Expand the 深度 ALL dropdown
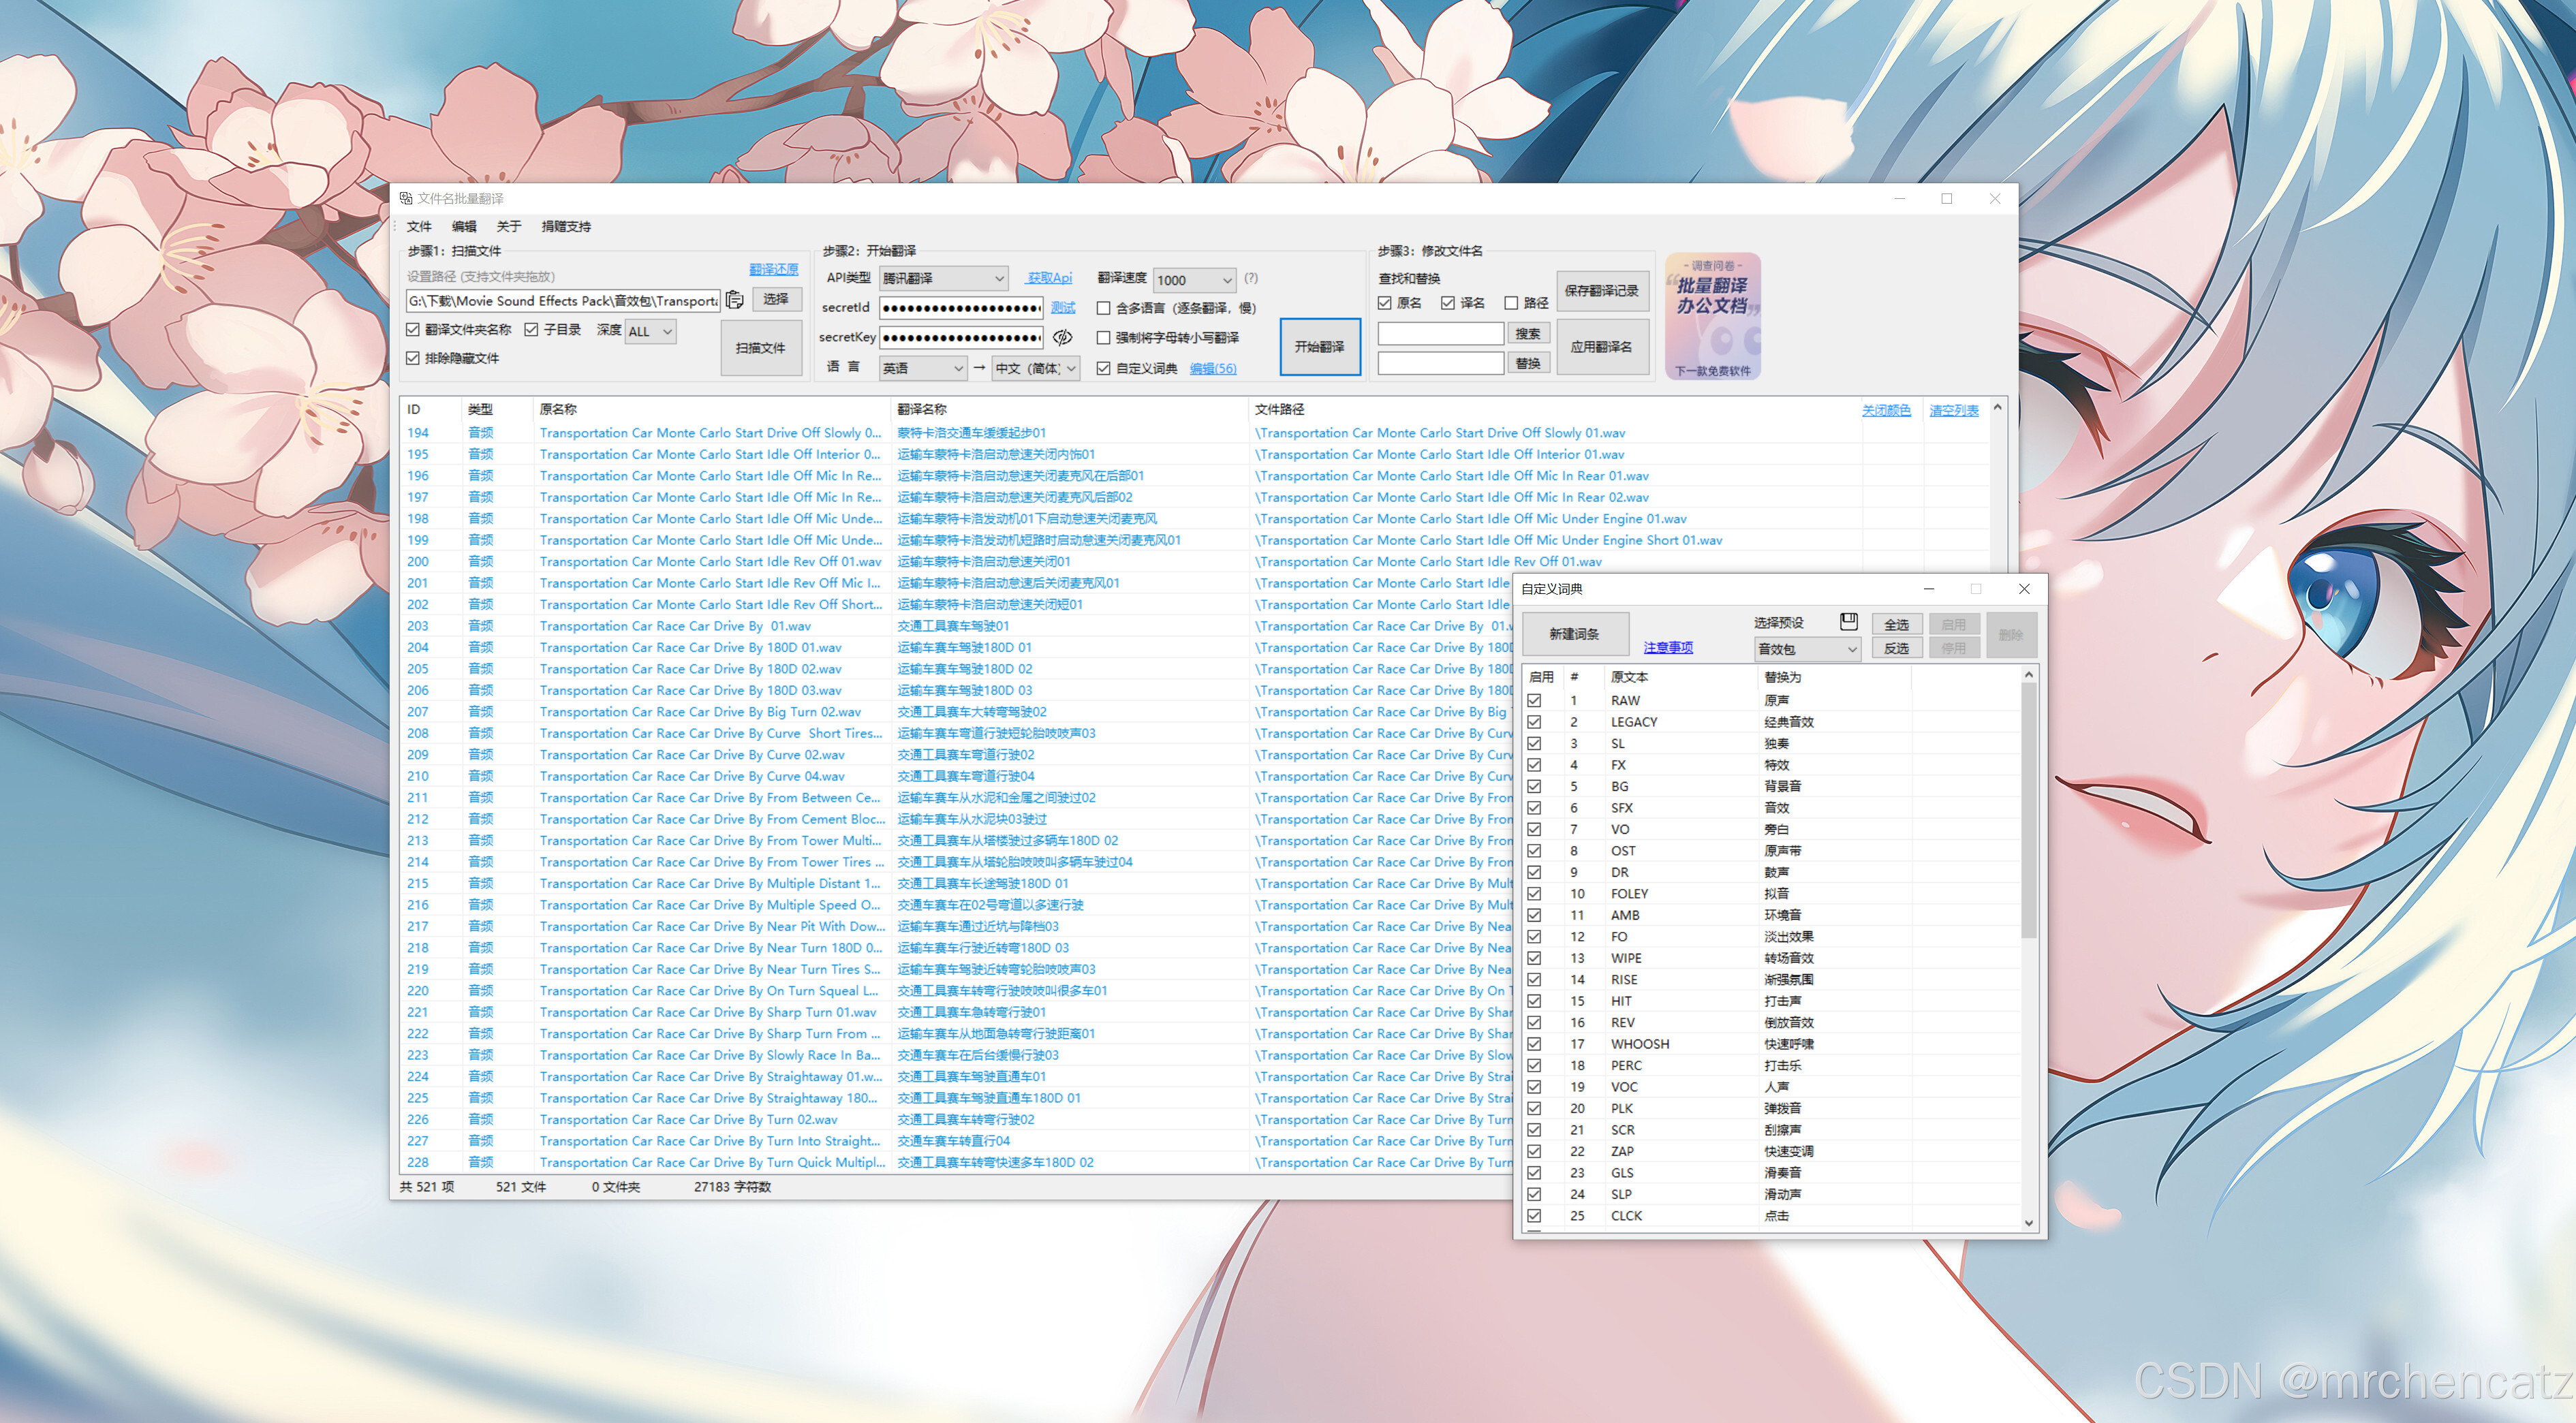The image size is (2576, 1423). 650,331
